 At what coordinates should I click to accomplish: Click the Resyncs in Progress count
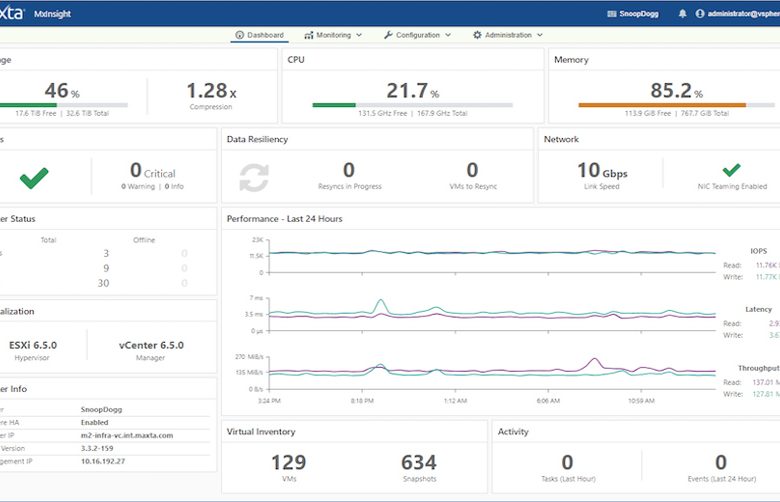(x=349, y=171)
